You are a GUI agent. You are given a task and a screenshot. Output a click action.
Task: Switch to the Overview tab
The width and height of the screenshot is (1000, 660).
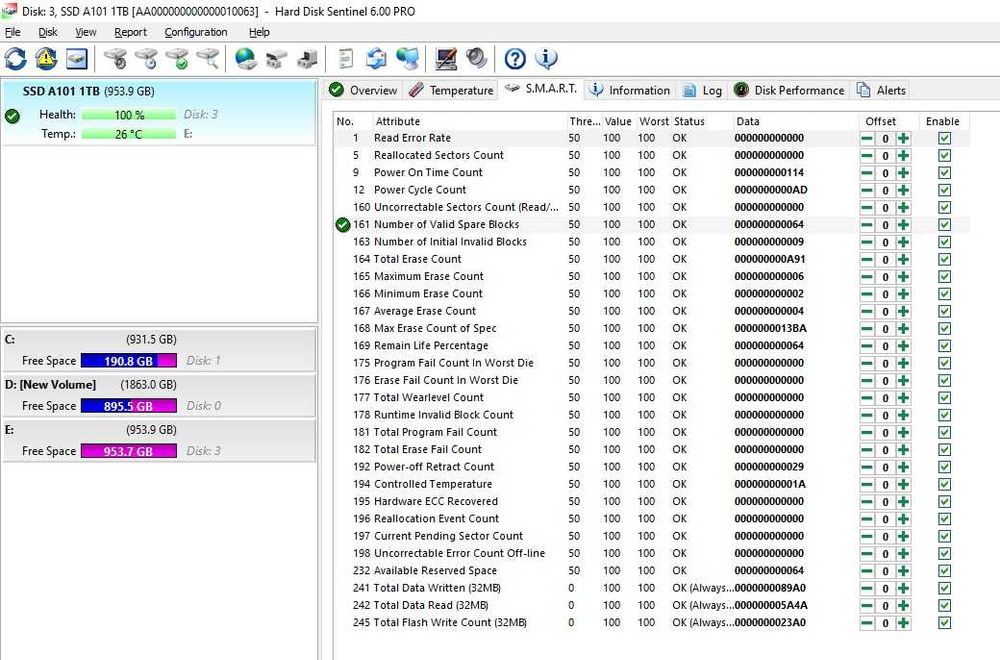click(364, 90)
